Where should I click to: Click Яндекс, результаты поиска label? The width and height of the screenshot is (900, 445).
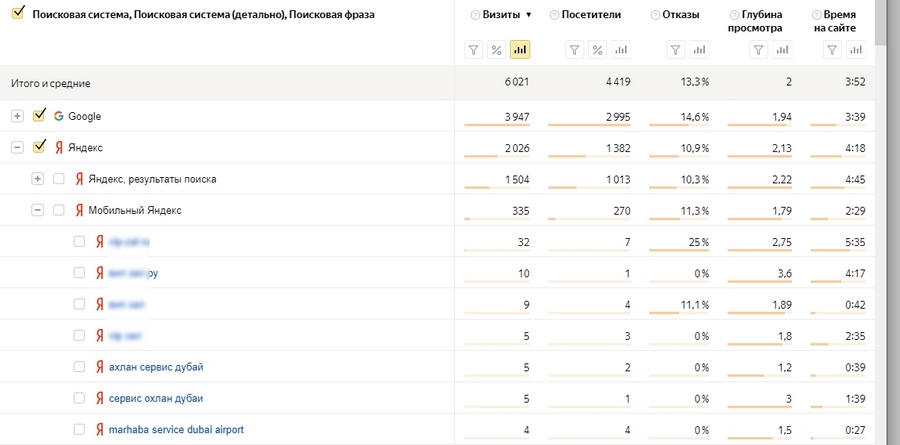[152, 179]
